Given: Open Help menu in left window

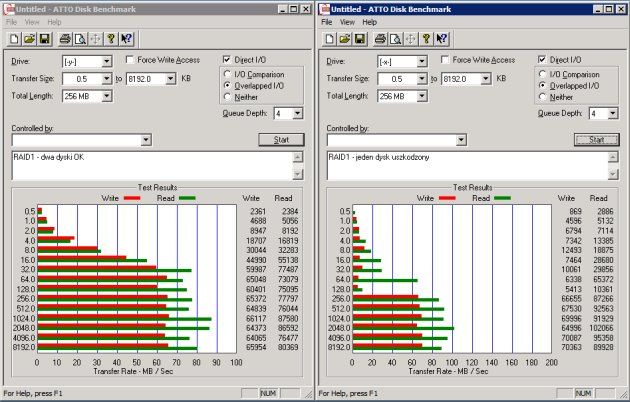Looking at the screenshot, I should pos(54,22).
